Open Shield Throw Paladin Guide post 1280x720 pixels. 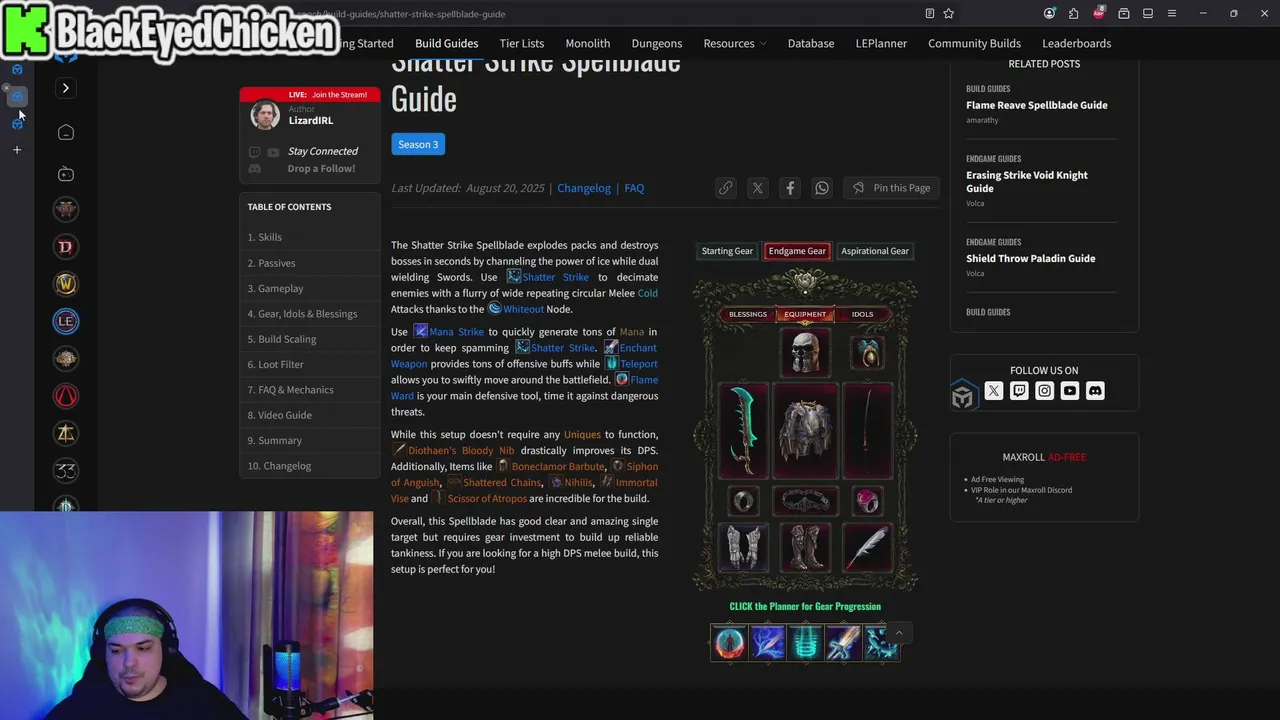1031,258
